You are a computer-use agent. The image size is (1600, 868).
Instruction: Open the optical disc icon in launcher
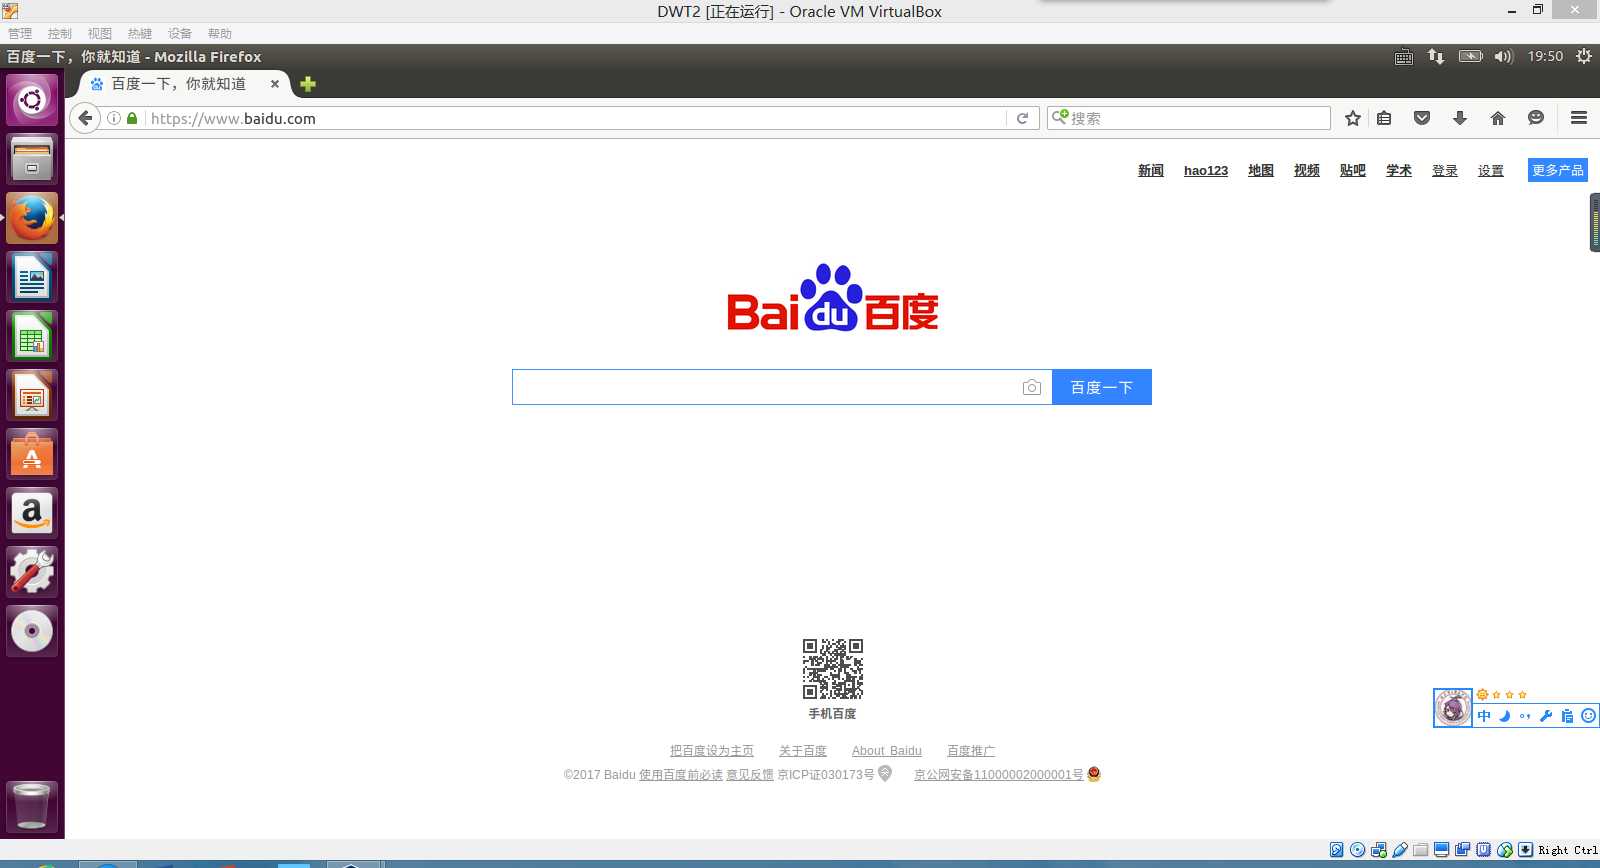pyautogui.click(x=32, y=631)
